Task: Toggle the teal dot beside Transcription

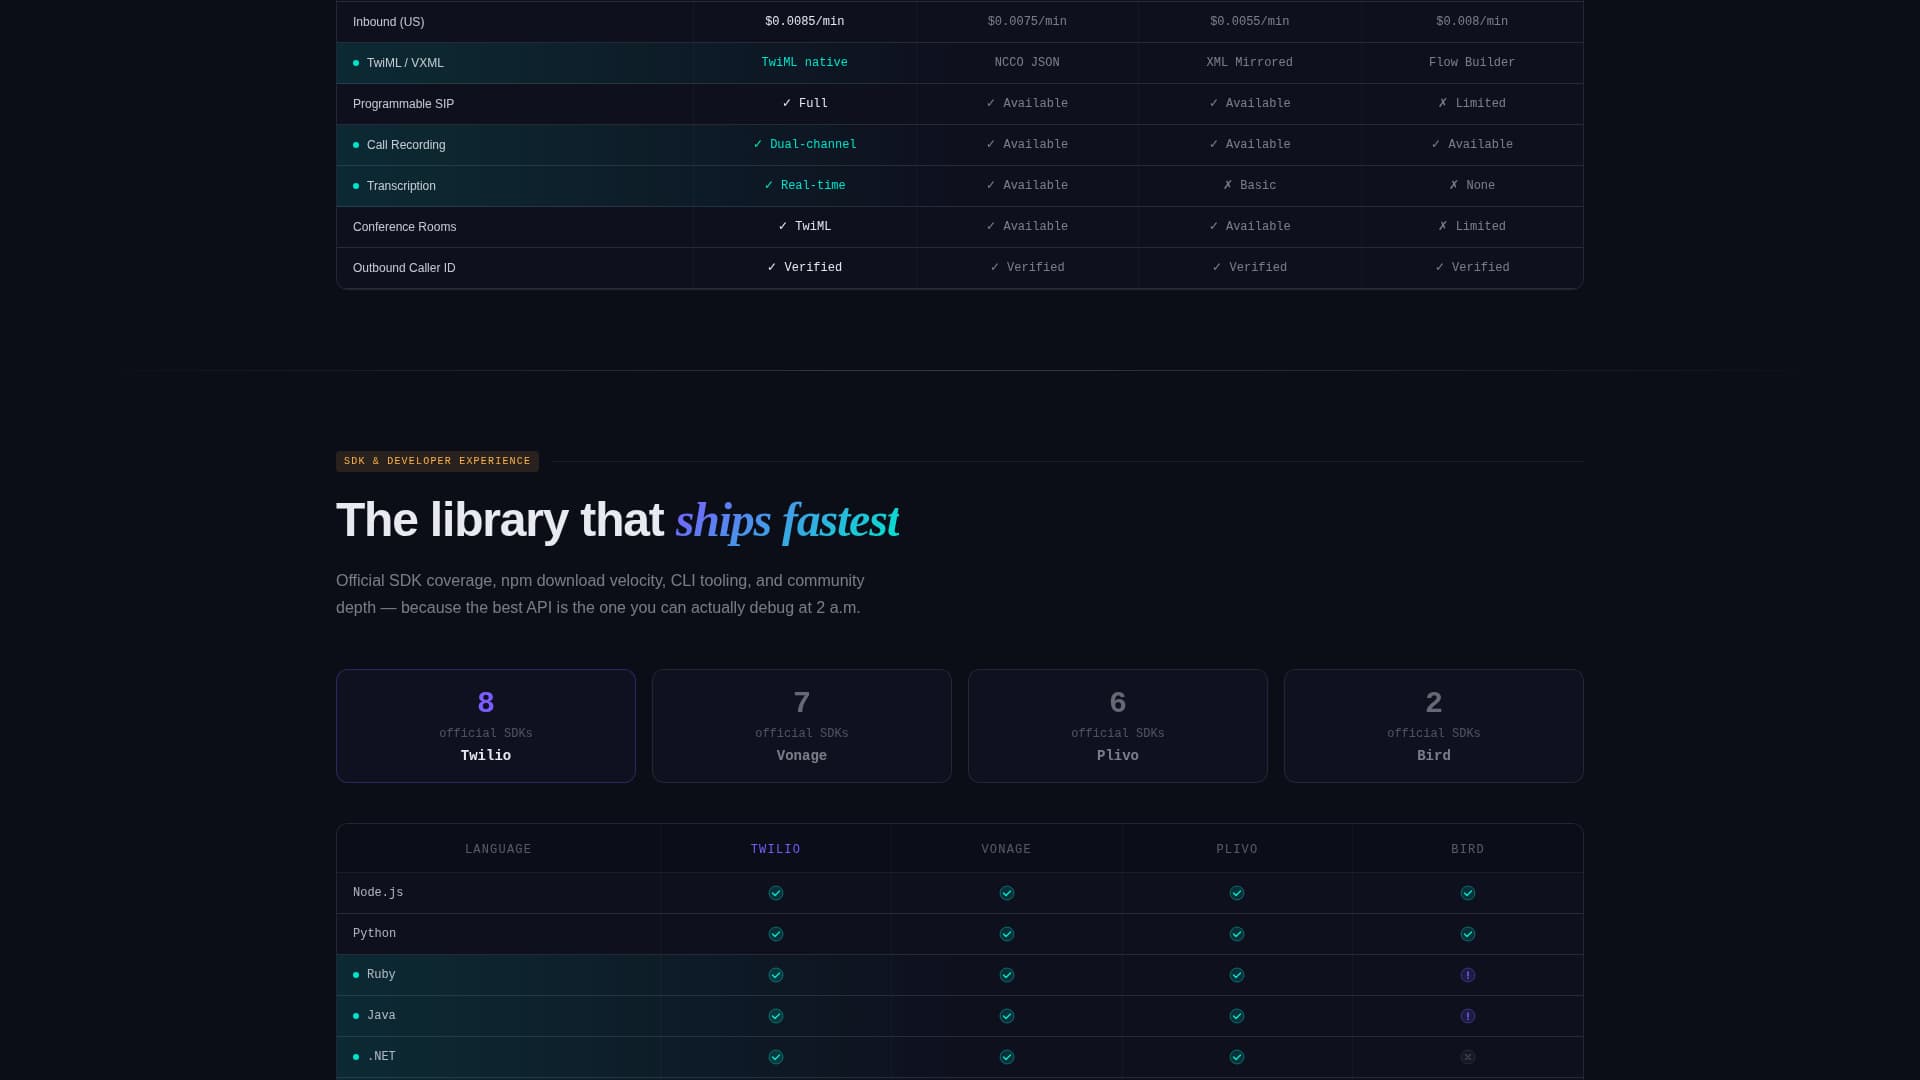Action: click(x=356, y=186)
